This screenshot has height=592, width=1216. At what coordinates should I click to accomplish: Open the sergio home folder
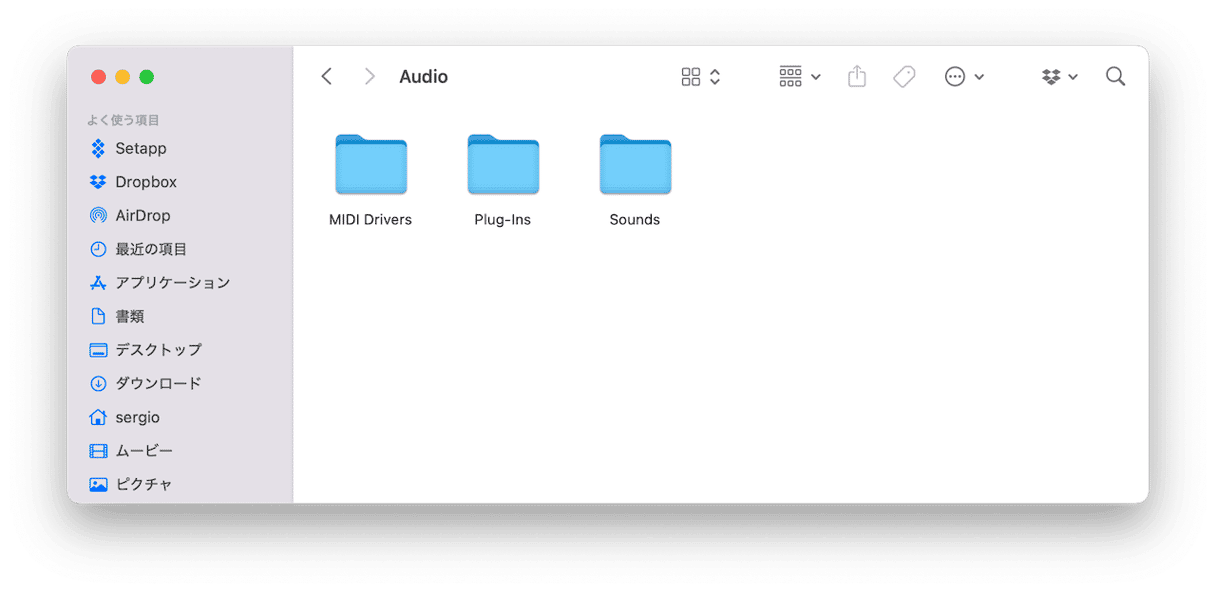coord(137,417)
